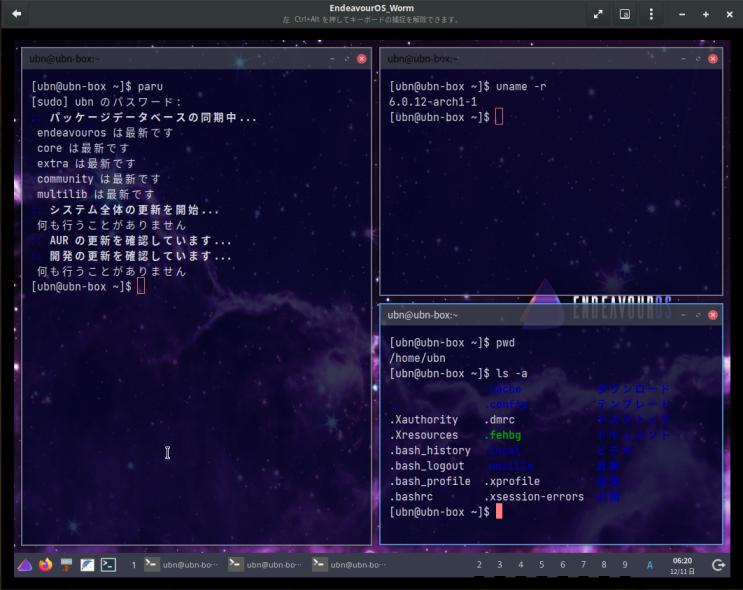
Task: Close the terminal showing uname -r
Action: [x=713, y=59]
